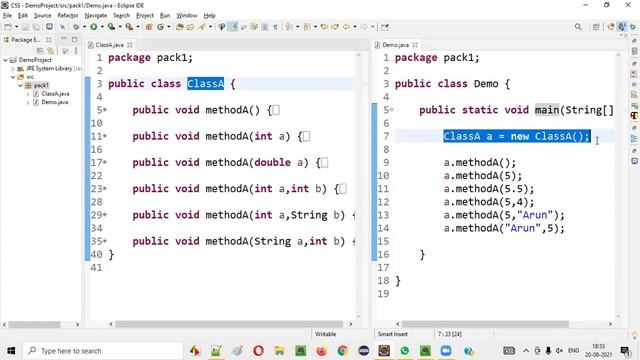The height and width of the screenshot is (360, 640).
Task: Close the Demo.java editor tab
Action: point(415,45)
